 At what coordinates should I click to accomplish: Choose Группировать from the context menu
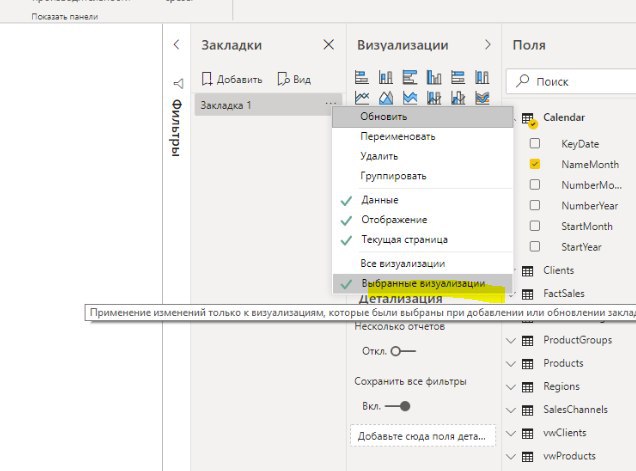[x=423, y=176]
